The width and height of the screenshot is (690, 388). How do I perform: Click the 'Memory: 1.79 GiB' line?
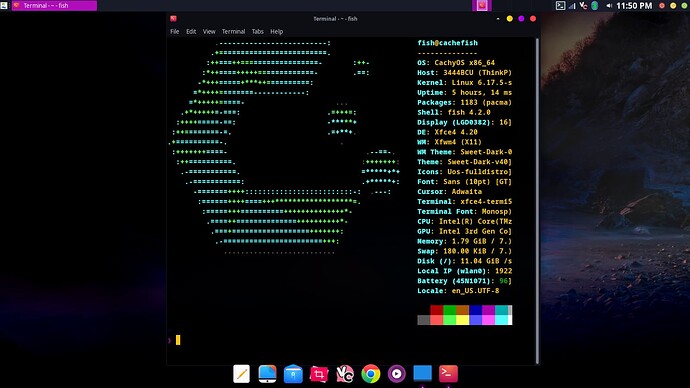point(465,242)
